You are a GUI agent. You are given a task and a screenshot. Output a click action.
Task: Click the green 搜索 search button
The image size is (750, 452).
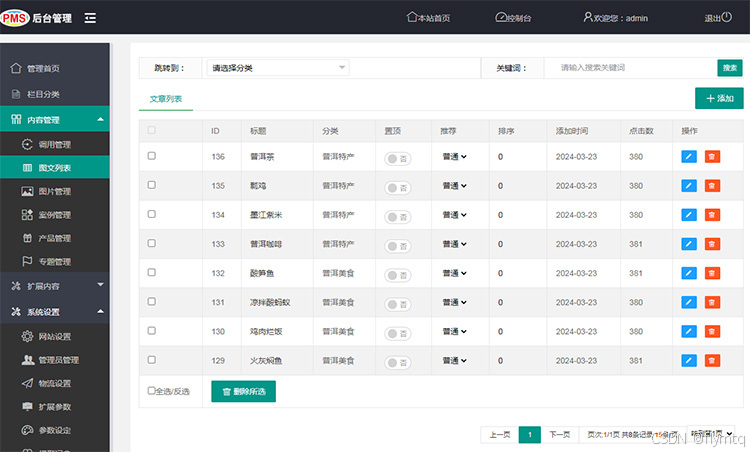(x=729, y=68)
